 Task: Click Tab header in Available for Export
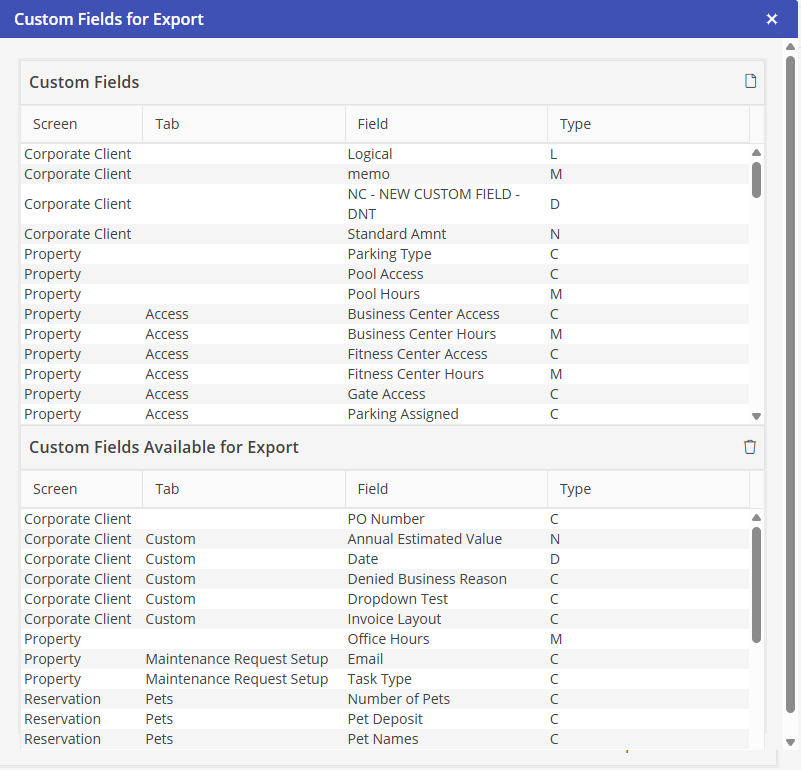coord(167,489)
